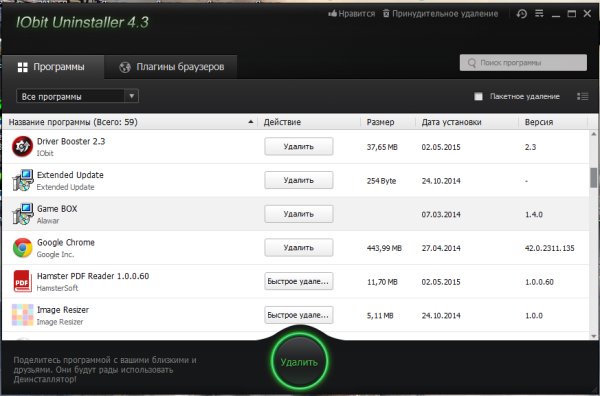This screenshot has width=600, height=396.
Task: Switch list view with the details icon
Action: (582, 96)
